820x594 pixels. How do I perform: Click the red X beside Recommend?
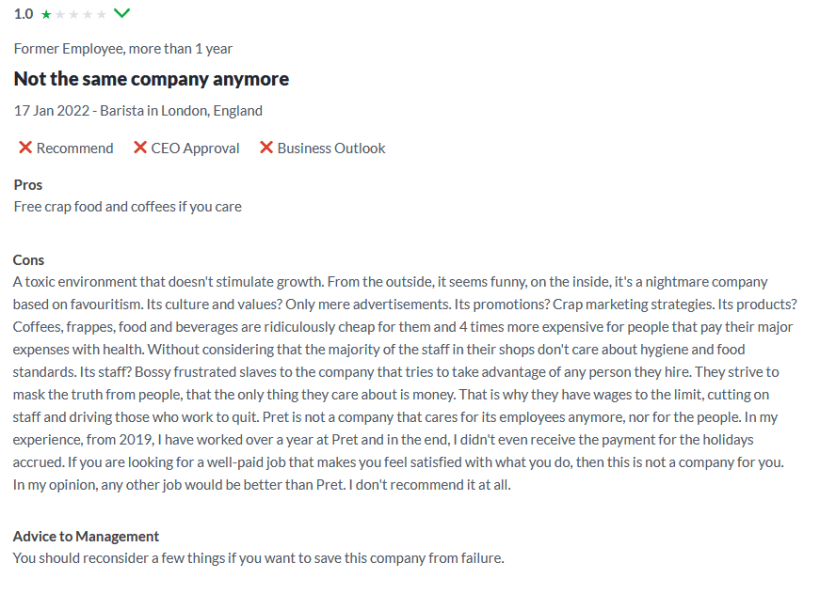coord(25,148)
